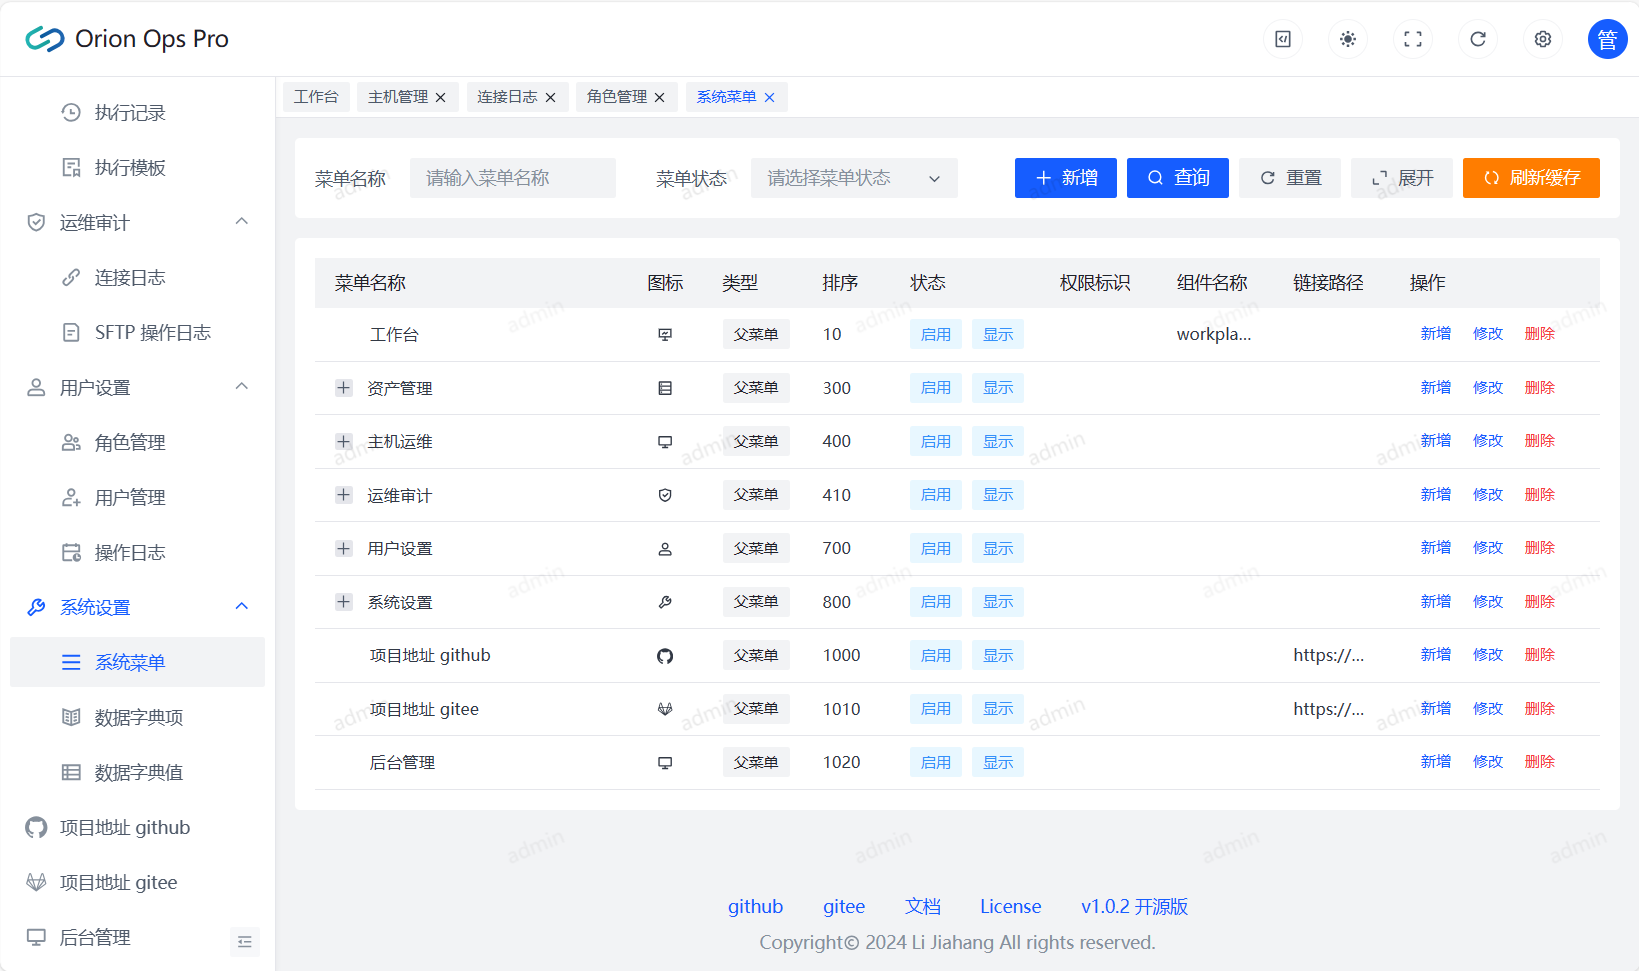Viewport: 1639px width, 971px height.
Task: Click the Orion Ops Pro logo
Action: [x=127, y=39]
